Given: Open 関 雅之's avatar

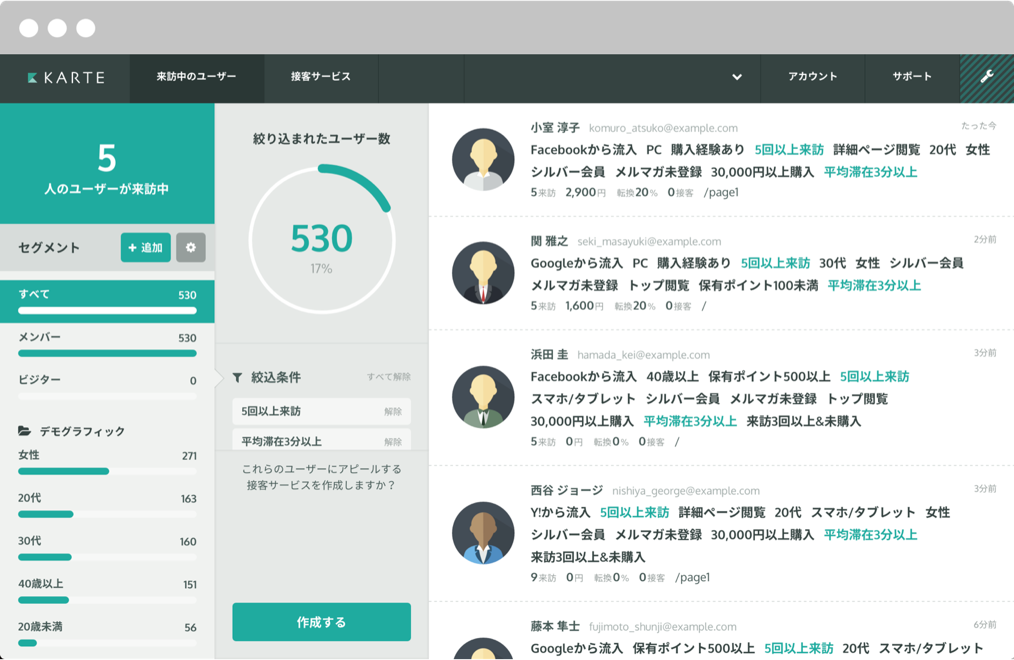Looking at the screenshot, I should [x=483, y=273].
